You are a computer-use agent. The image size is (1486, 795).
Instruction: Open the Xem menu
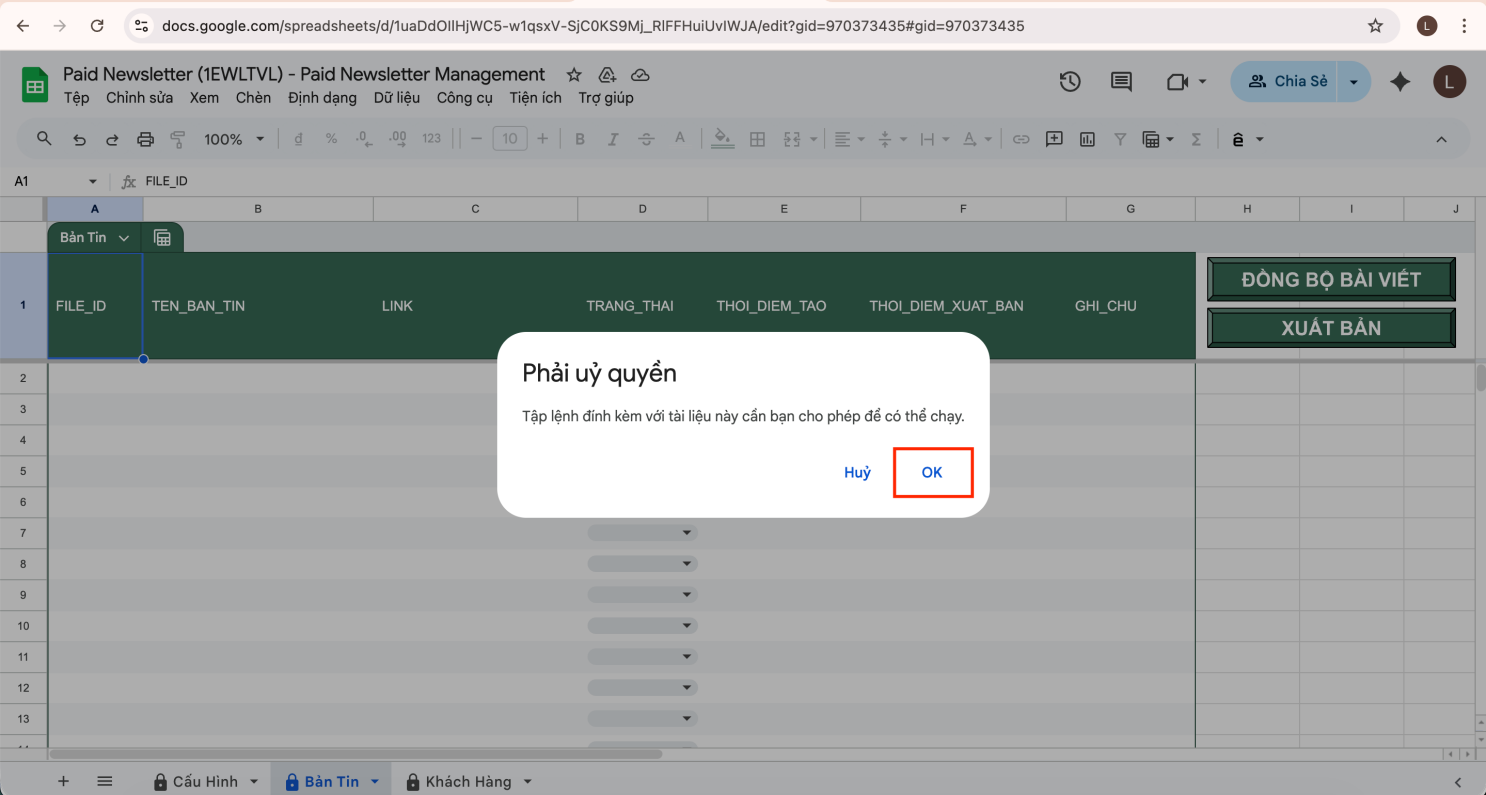pyautogui.click(x=204, y=97)
